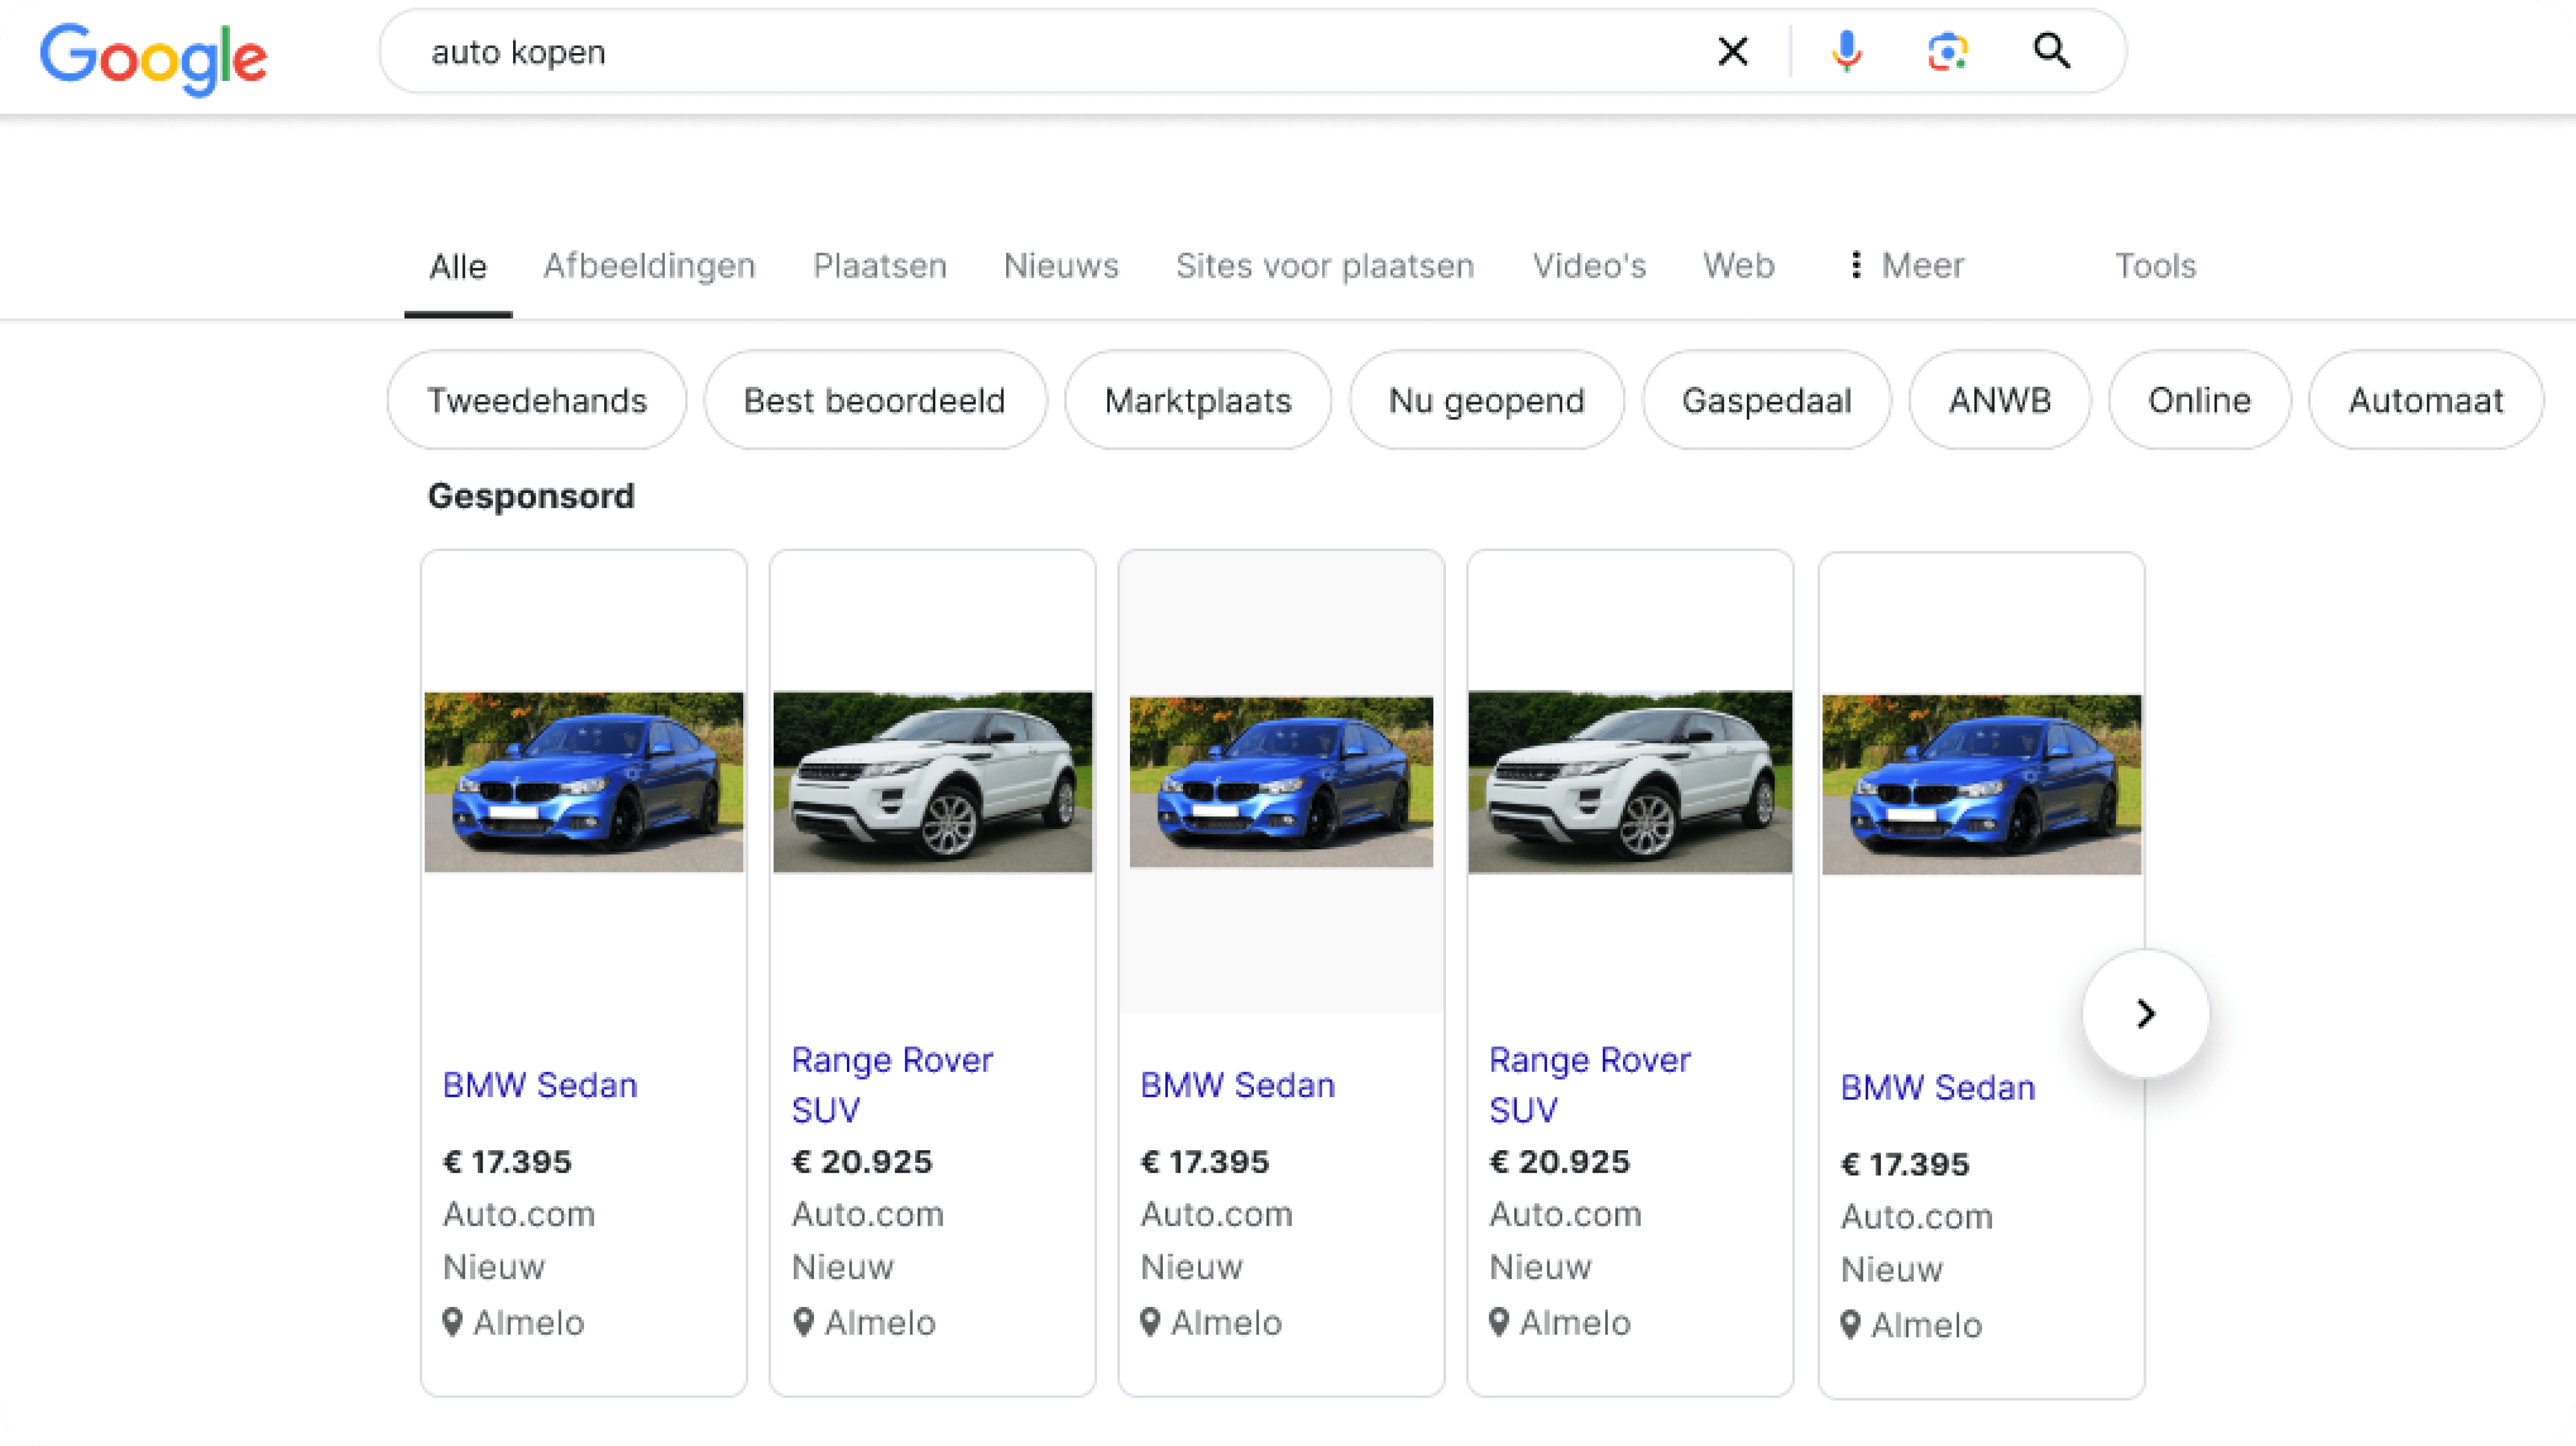
Task: Submit search with magnifying glass icon
Action: pos(2052,50)
